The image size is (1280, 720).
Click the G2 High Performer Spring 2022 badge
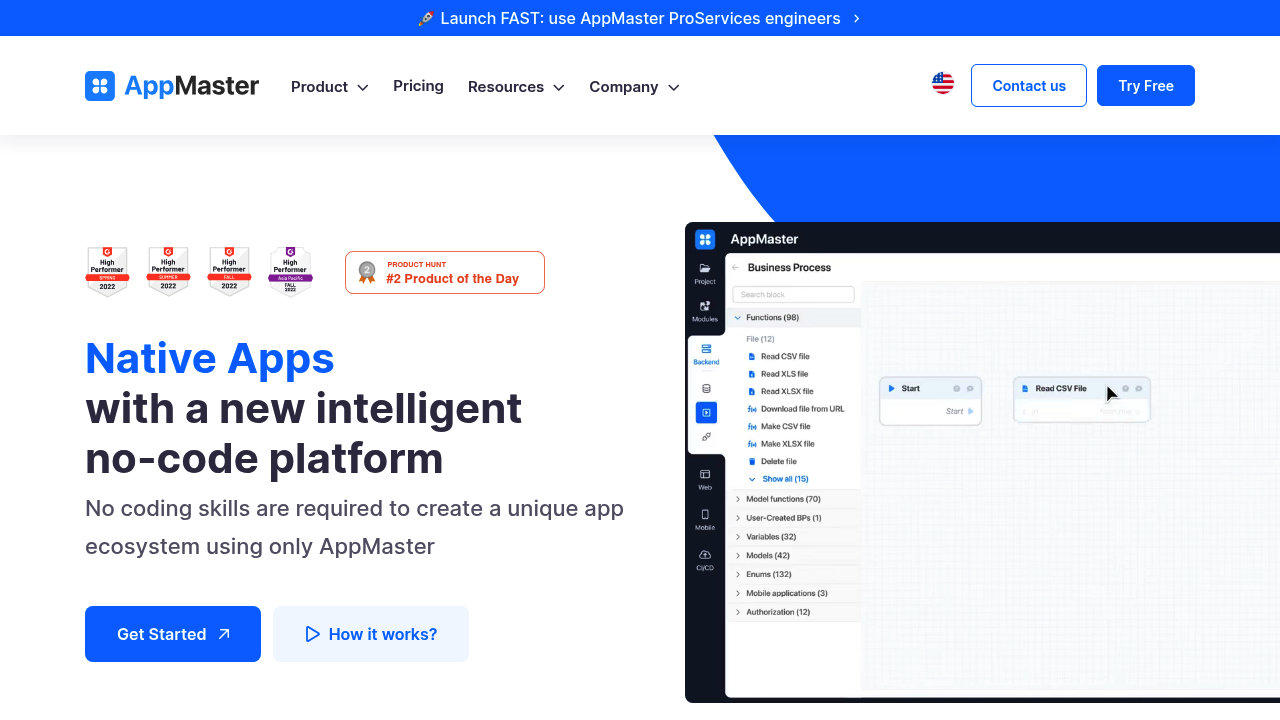coord(107,272)
